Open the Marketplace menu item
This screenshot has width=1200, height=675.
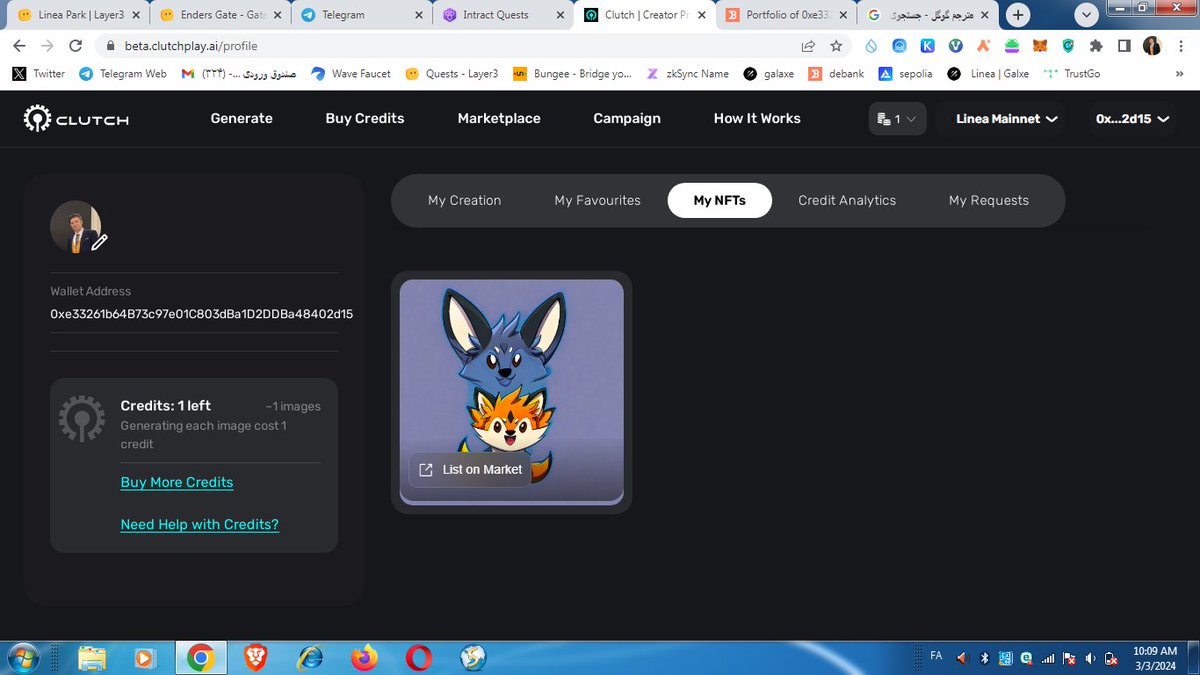(x=499, y=118)
